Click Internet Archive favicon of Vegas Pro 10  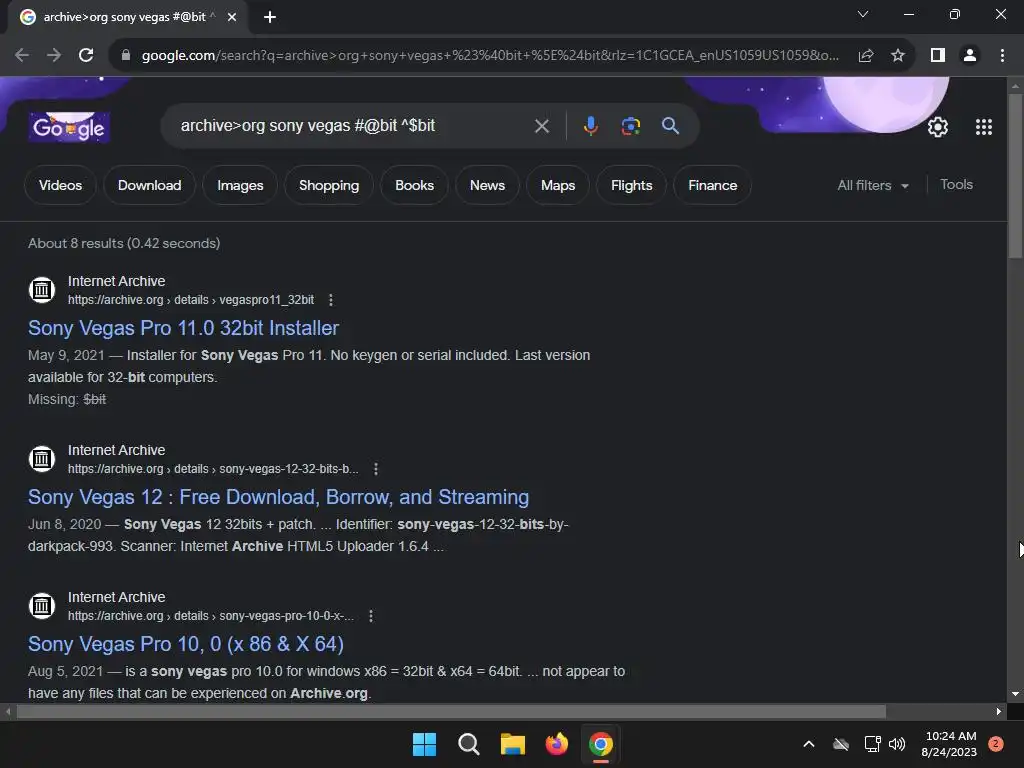pyautogui.click(x=42, y=605)
